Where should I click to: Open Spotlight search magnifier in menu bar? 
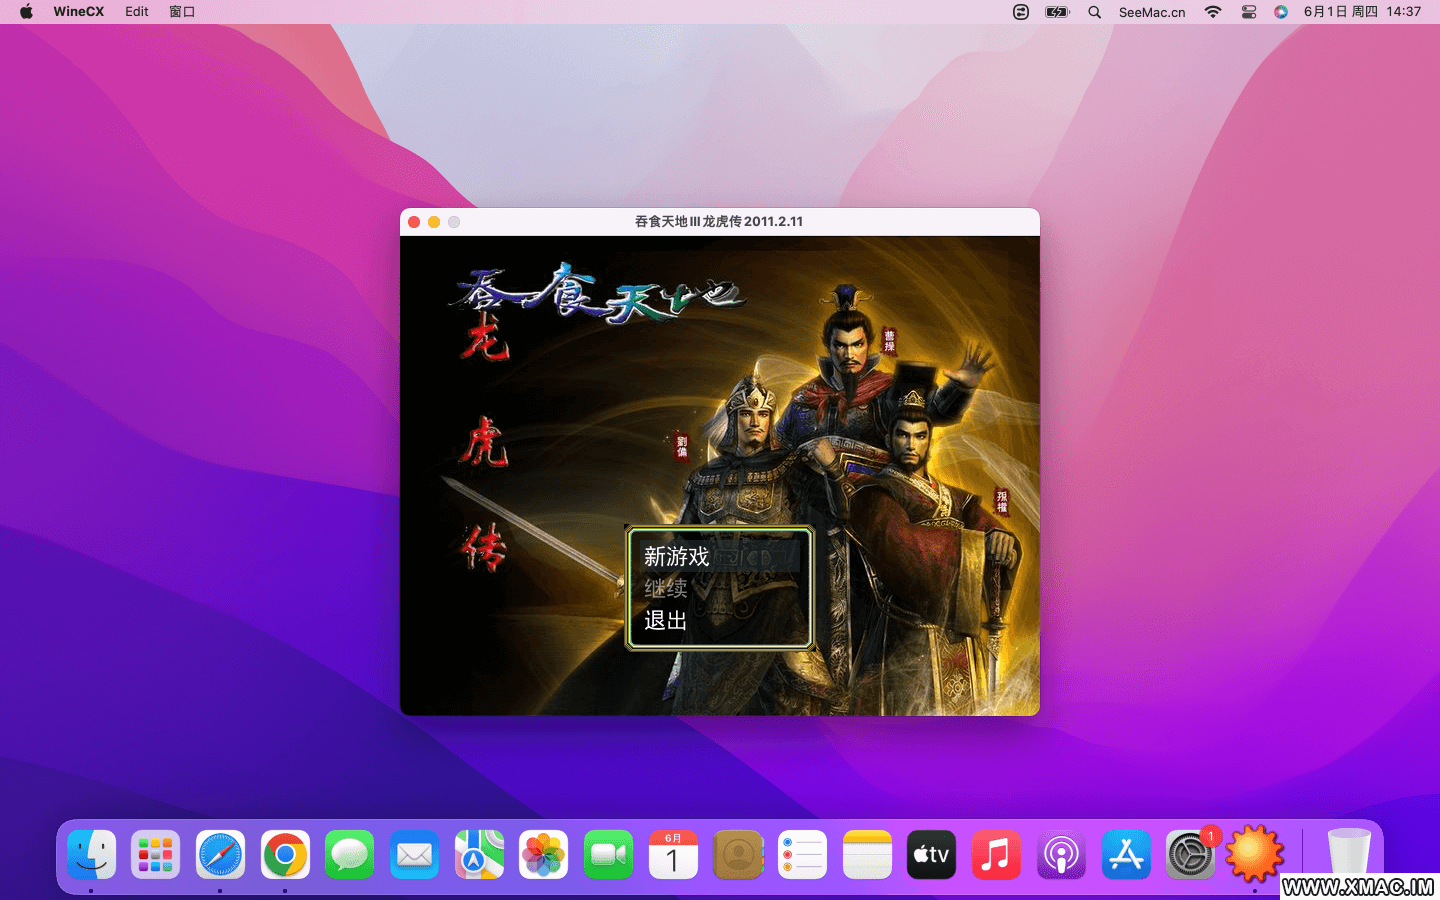[x=1094, y=12]
